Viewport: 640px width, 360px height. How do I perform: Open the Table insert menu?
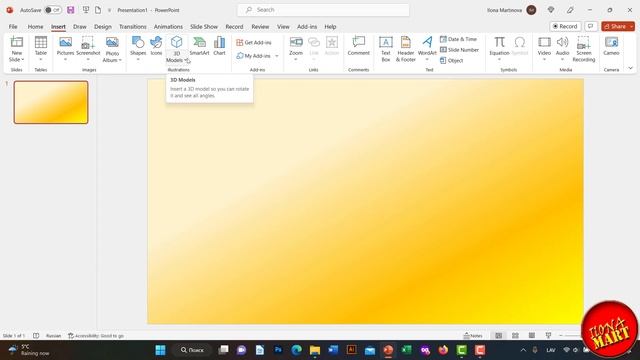pos(41,49)
